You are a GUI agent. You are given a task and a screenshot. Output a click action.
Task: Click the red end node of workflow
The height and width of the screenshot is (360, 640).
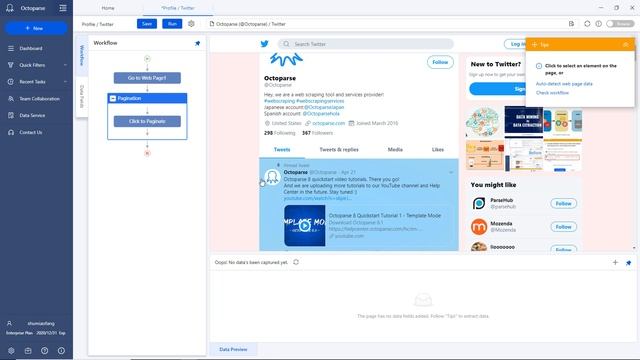click(x=147, y=153)
